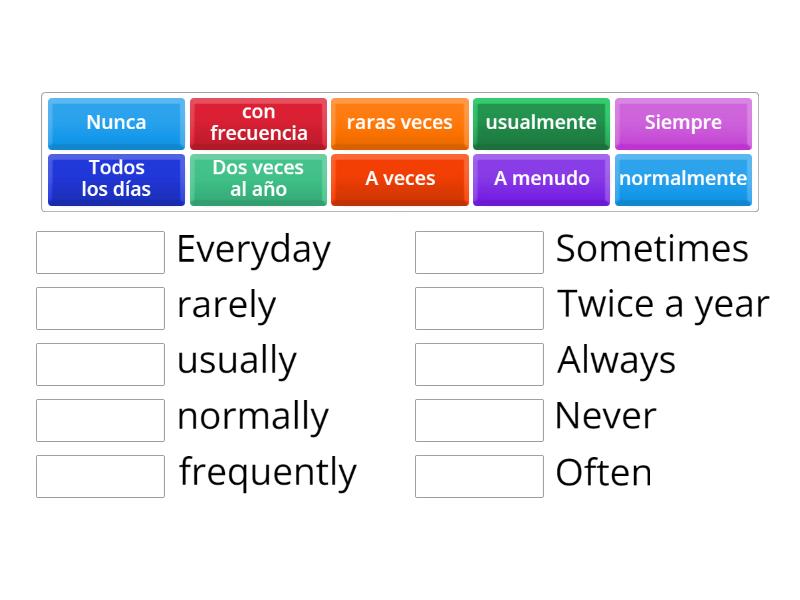Pick the "con frecuencia" tile
This screenshot has width=800, height=600.
pos(258,123)
